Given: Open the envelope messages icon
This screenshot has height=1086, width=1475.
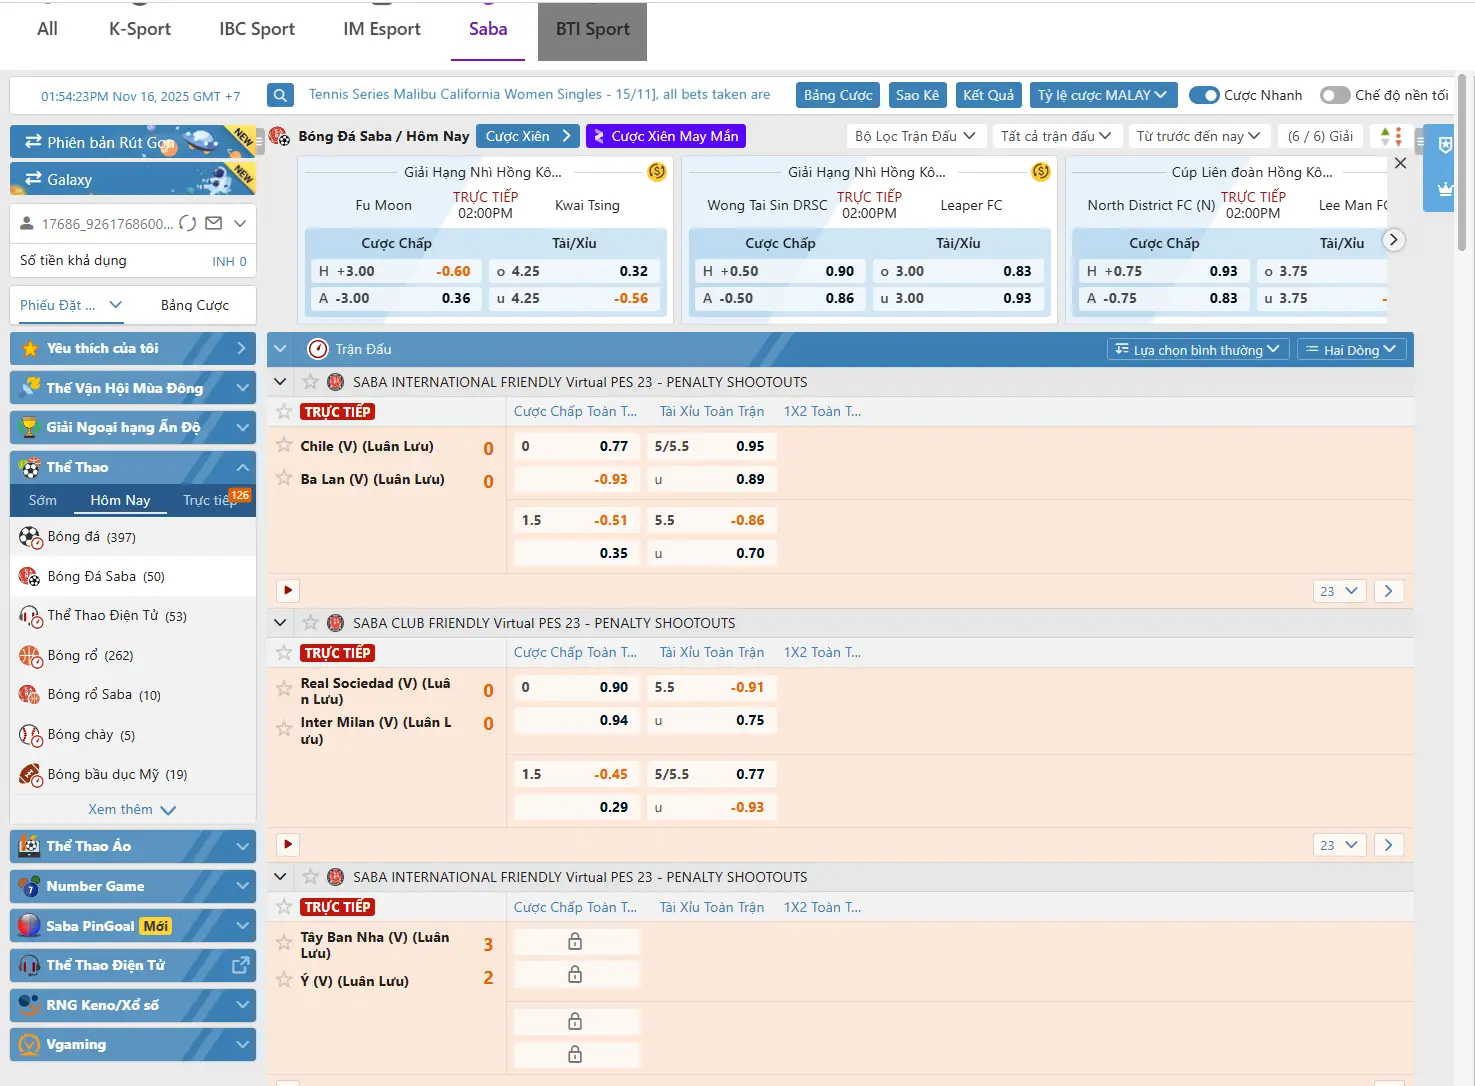Looking at the screenshot, I should tap(213, 223).
